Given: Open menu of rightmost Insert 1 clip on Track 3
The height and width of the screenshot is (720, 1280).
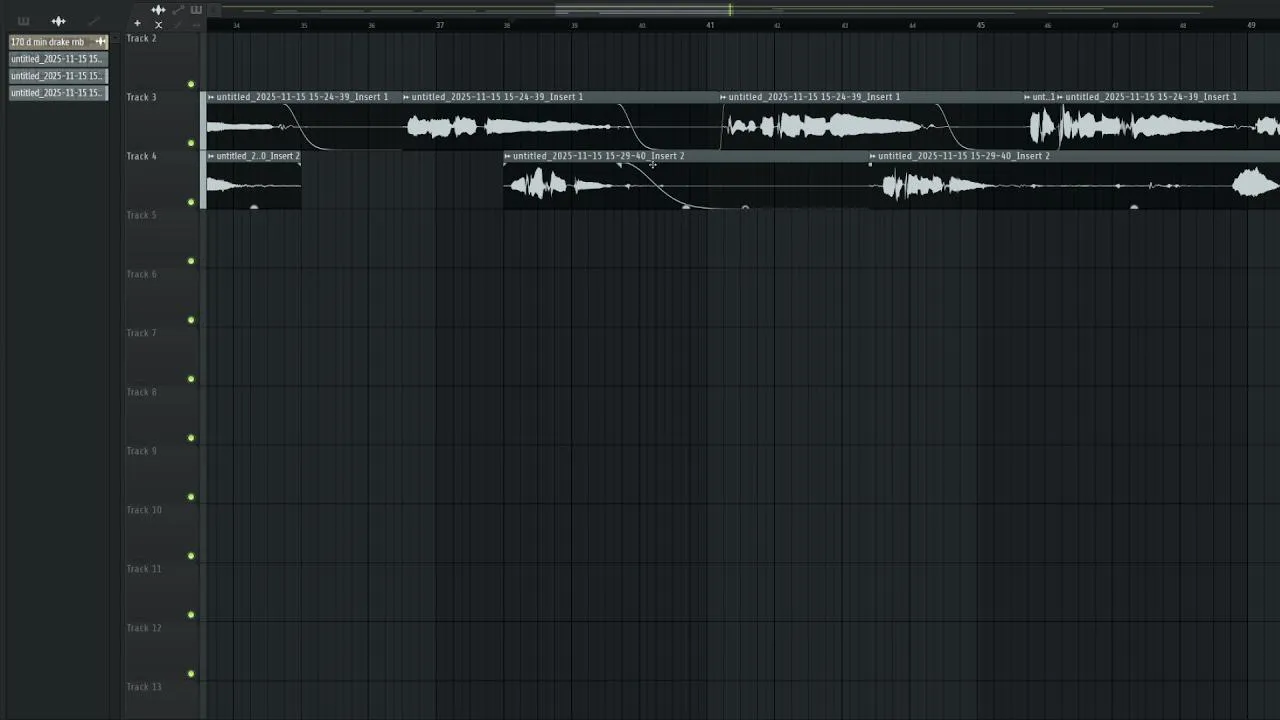Looking at the screenshot, I should coord(1061,97).
